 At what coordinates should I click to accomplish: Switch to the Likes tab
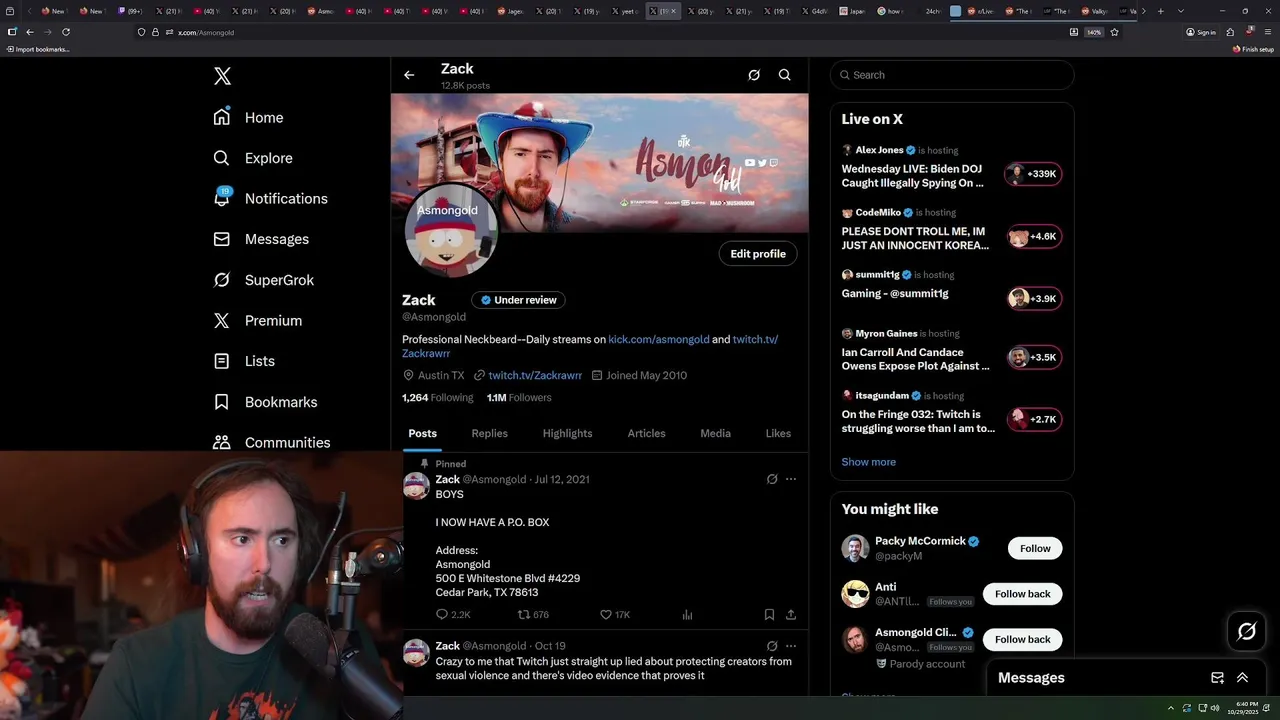[778, 433]
